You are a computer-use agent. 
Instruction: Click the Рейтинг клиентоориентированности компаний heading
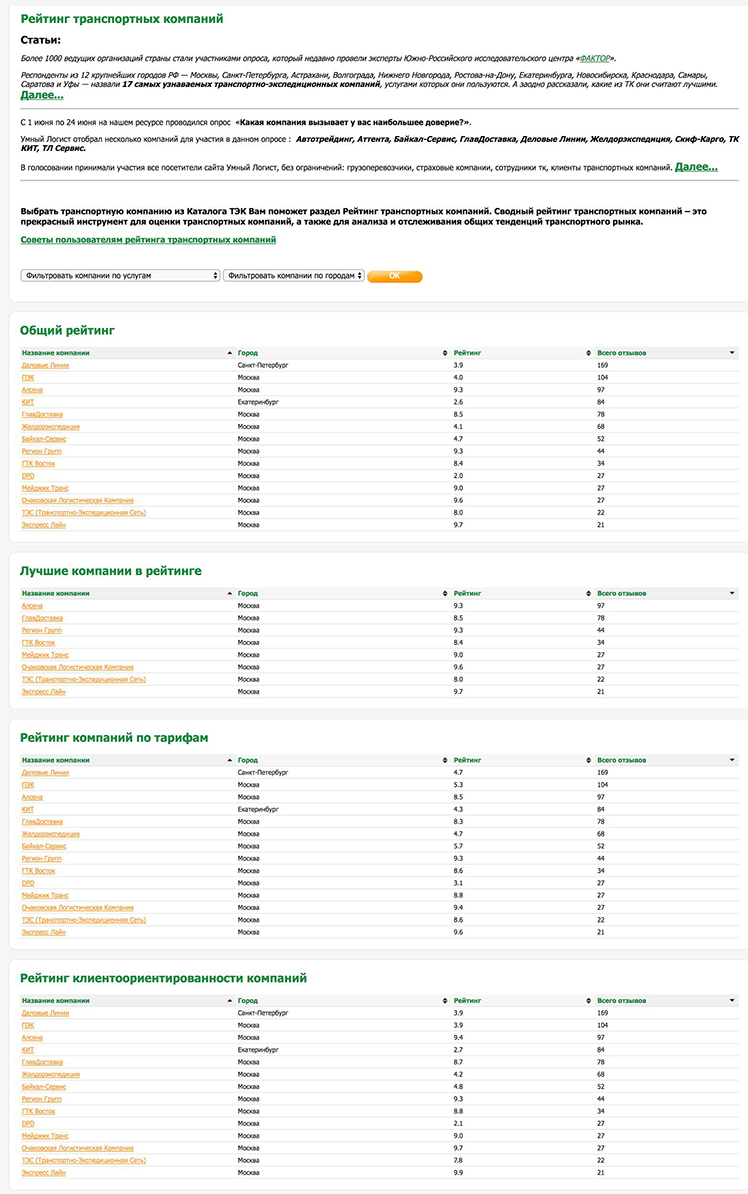(x=164, y=979)
